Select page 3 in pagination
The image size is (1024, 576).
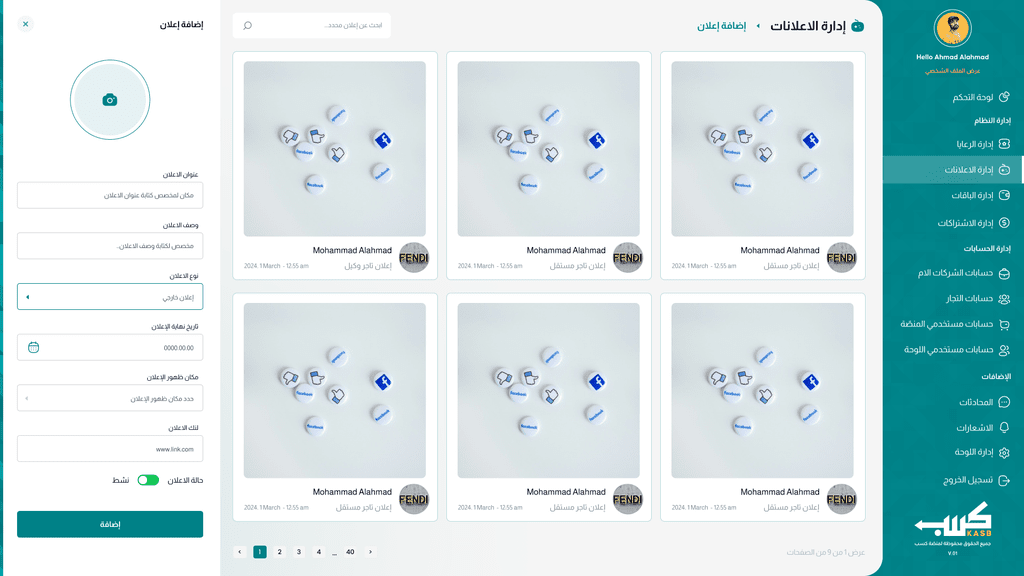(299, 552)
